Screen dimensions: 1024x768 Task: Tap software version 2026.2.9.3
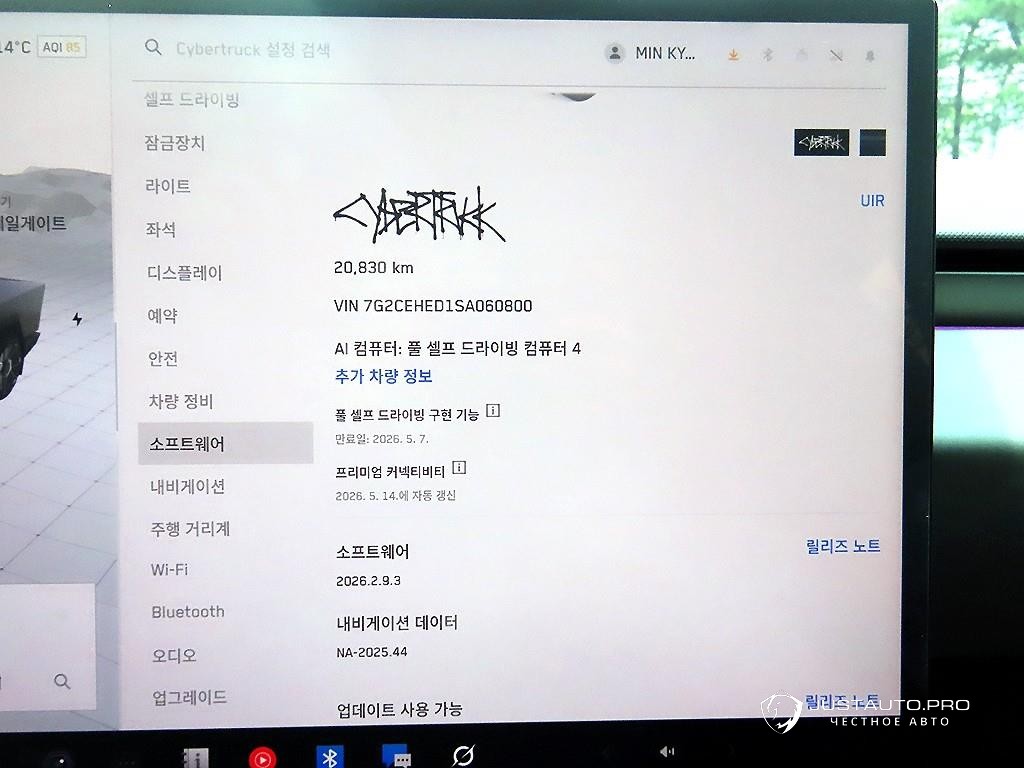tap(368, 581)
